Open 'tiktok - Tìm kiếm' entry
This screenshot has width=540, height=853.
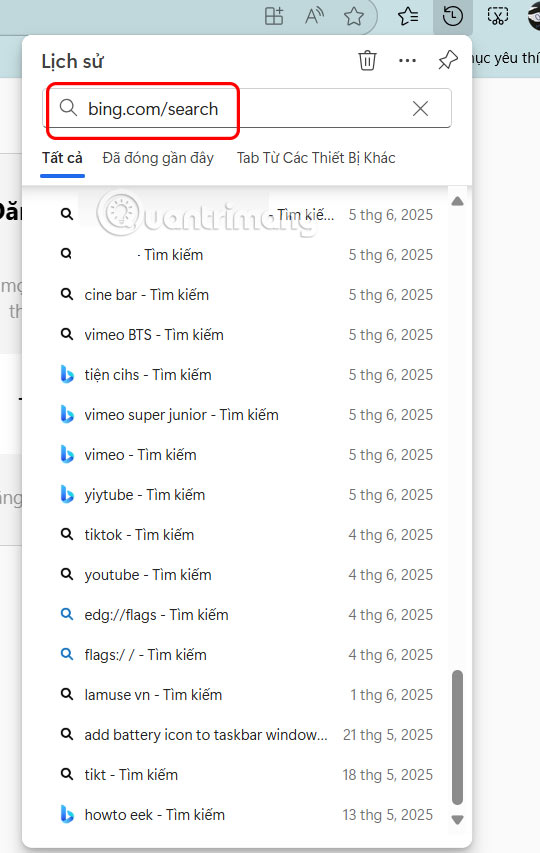[x=247, y=535]
